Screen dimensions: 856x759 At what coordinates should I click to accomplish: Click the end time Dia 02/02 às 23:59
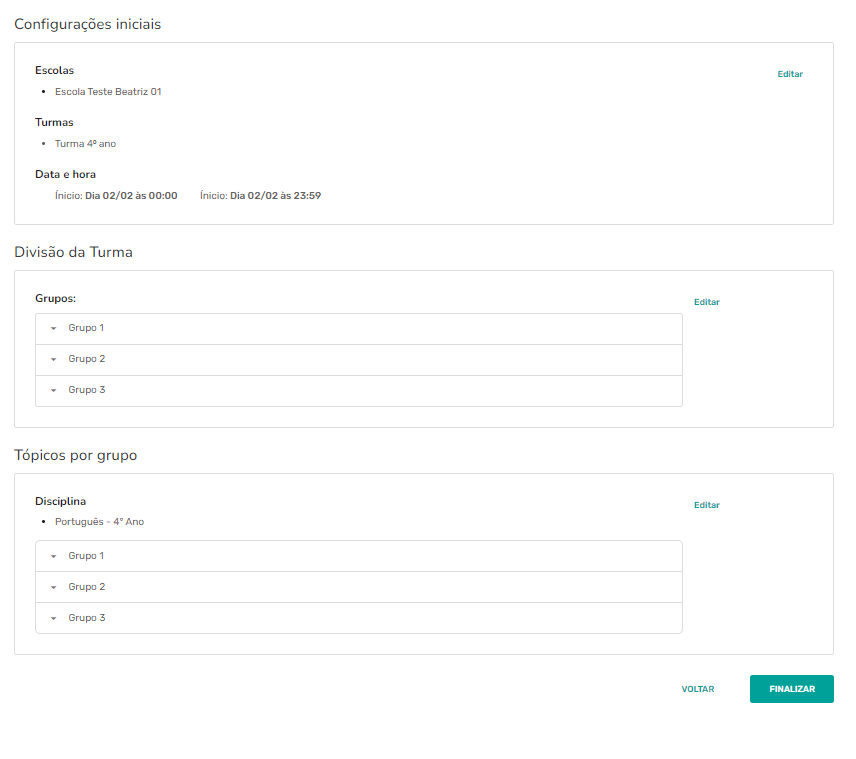point(275,196)
